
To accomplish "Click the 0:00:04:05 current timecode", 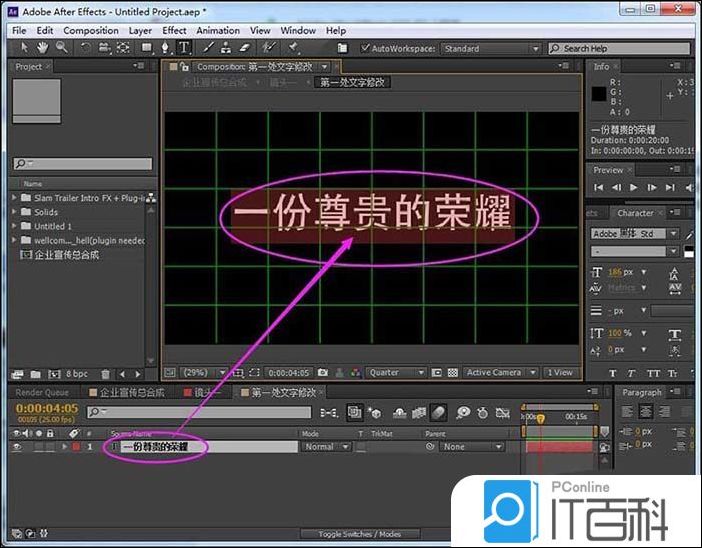I will (x=46, y=408).
